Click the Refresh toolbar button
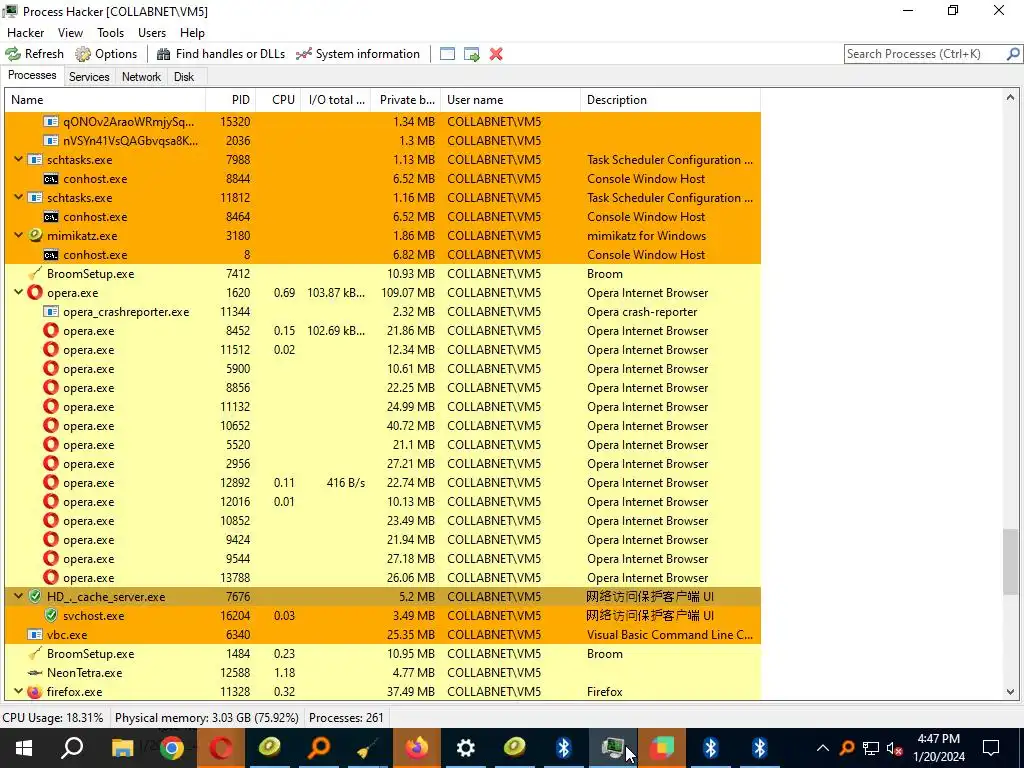 (35, 54)
